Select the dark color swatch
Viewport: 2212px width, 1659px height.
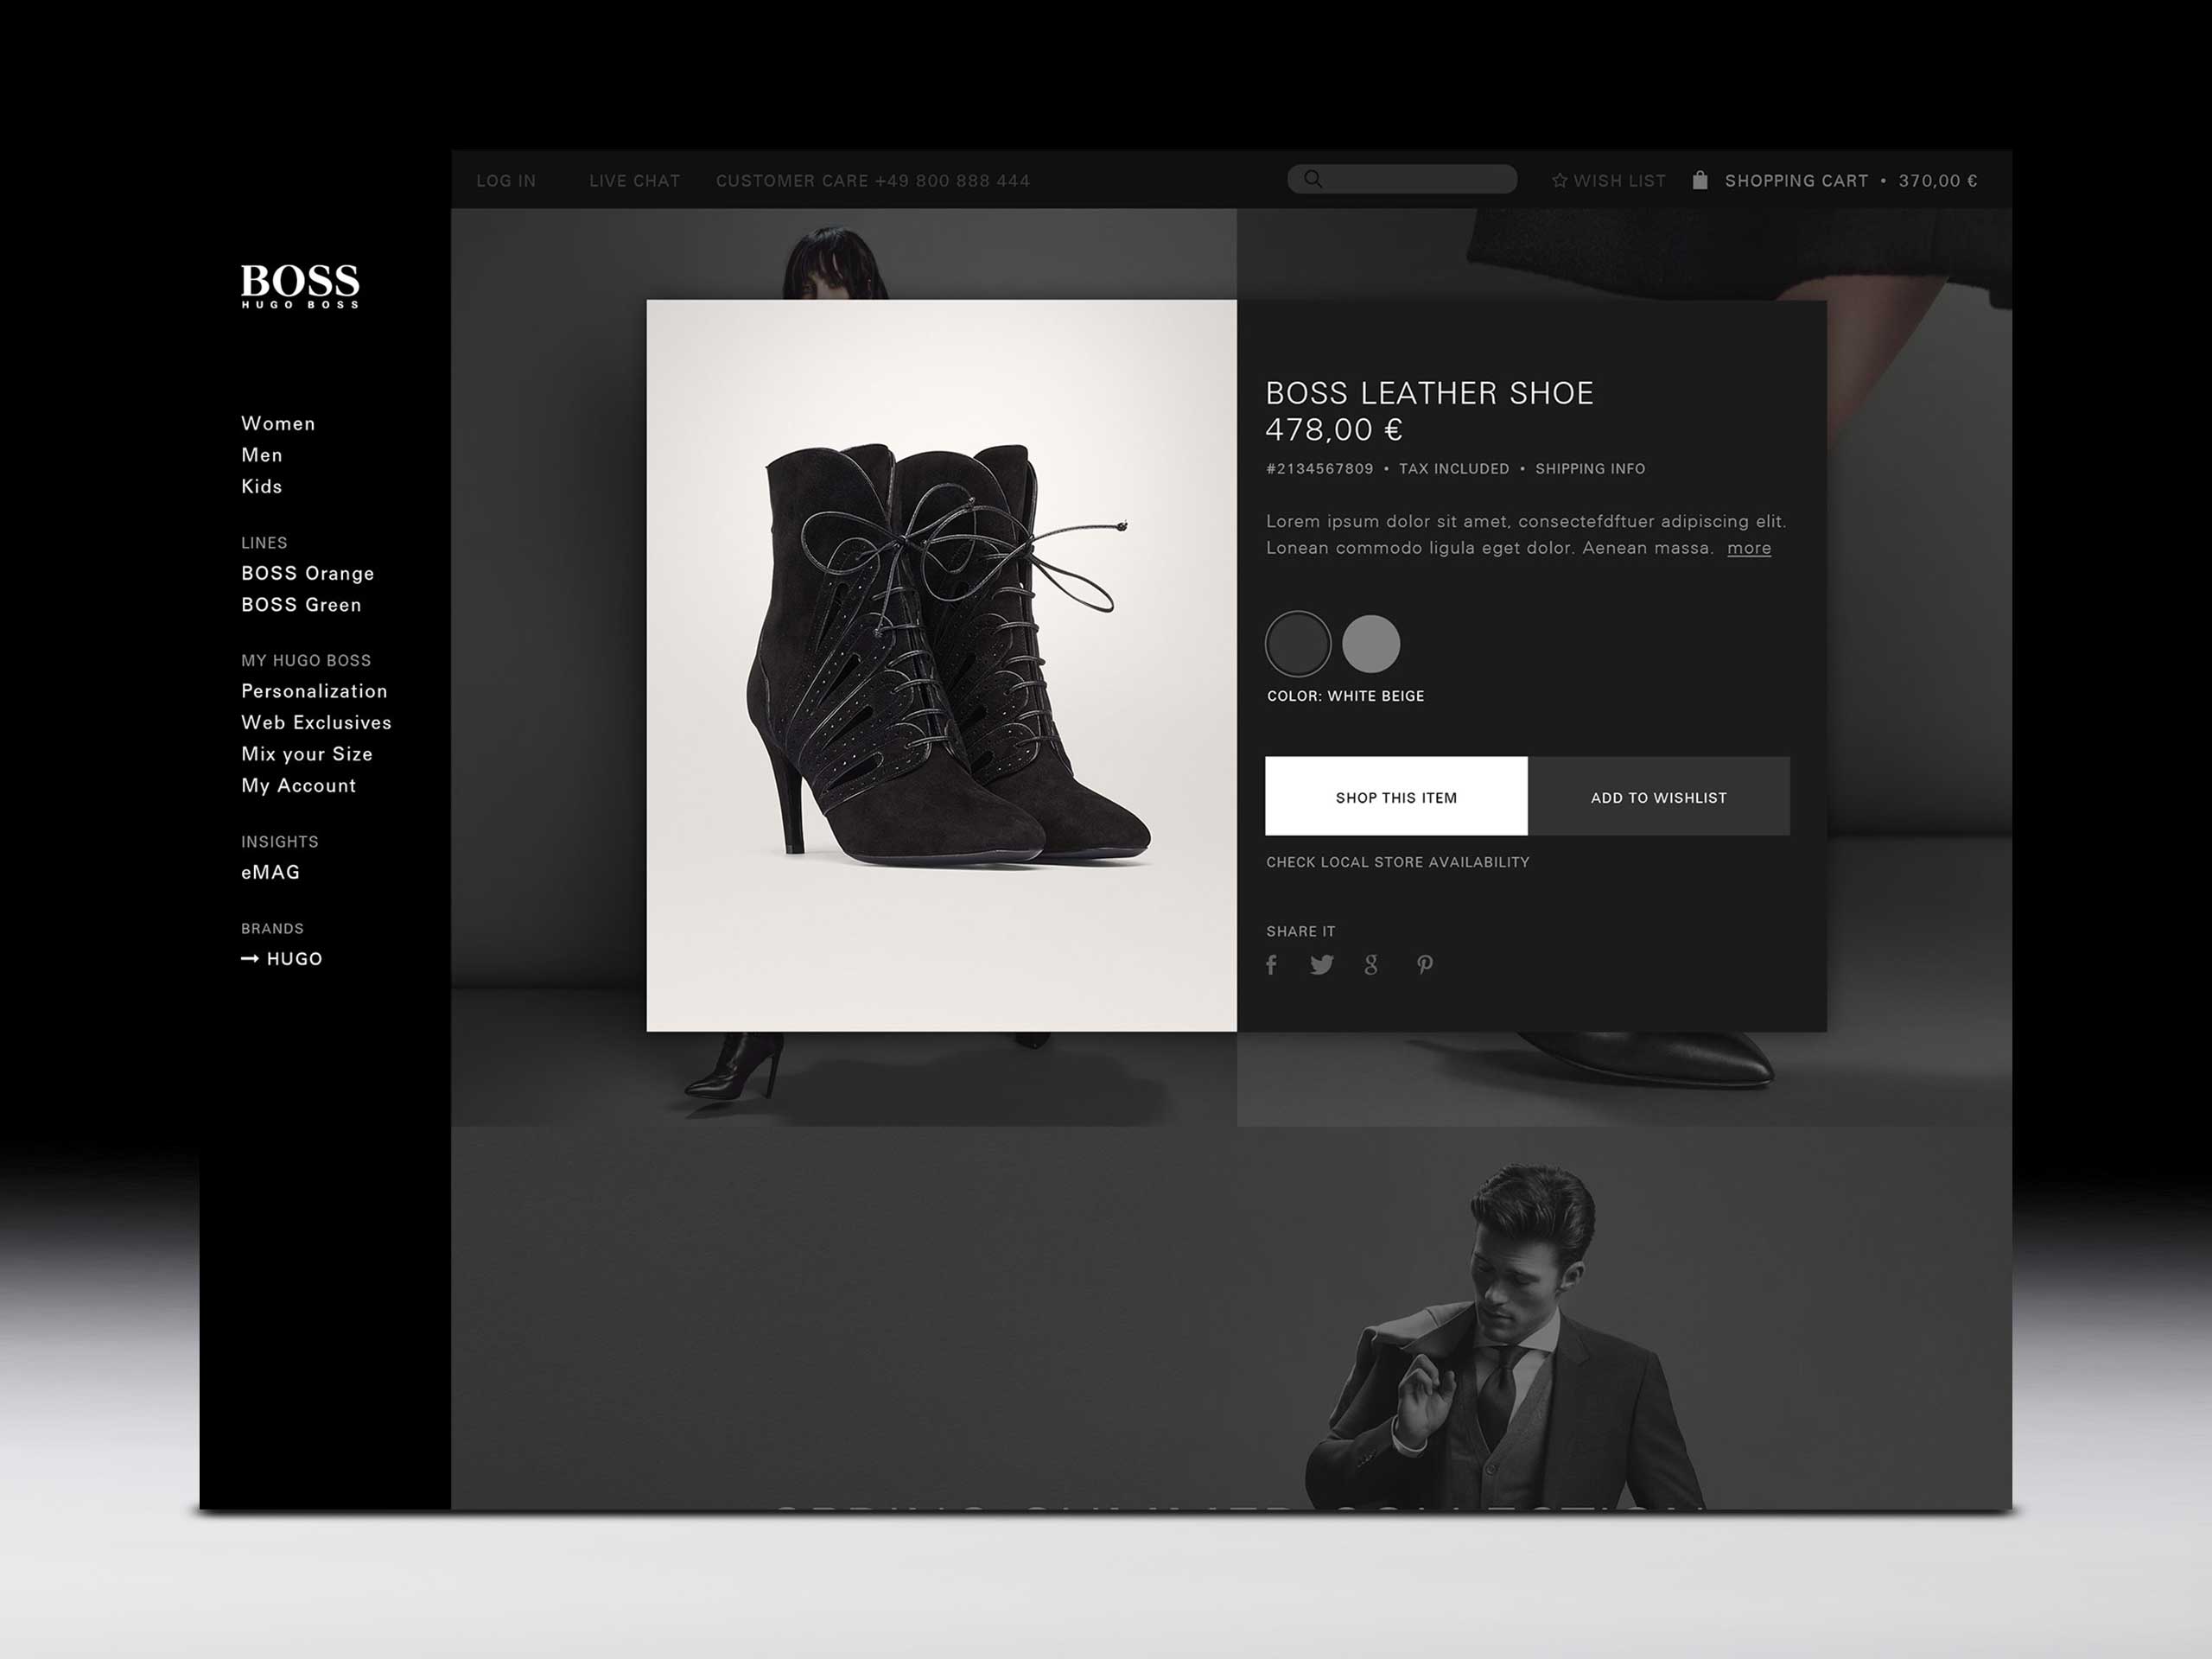[1298, 643]
